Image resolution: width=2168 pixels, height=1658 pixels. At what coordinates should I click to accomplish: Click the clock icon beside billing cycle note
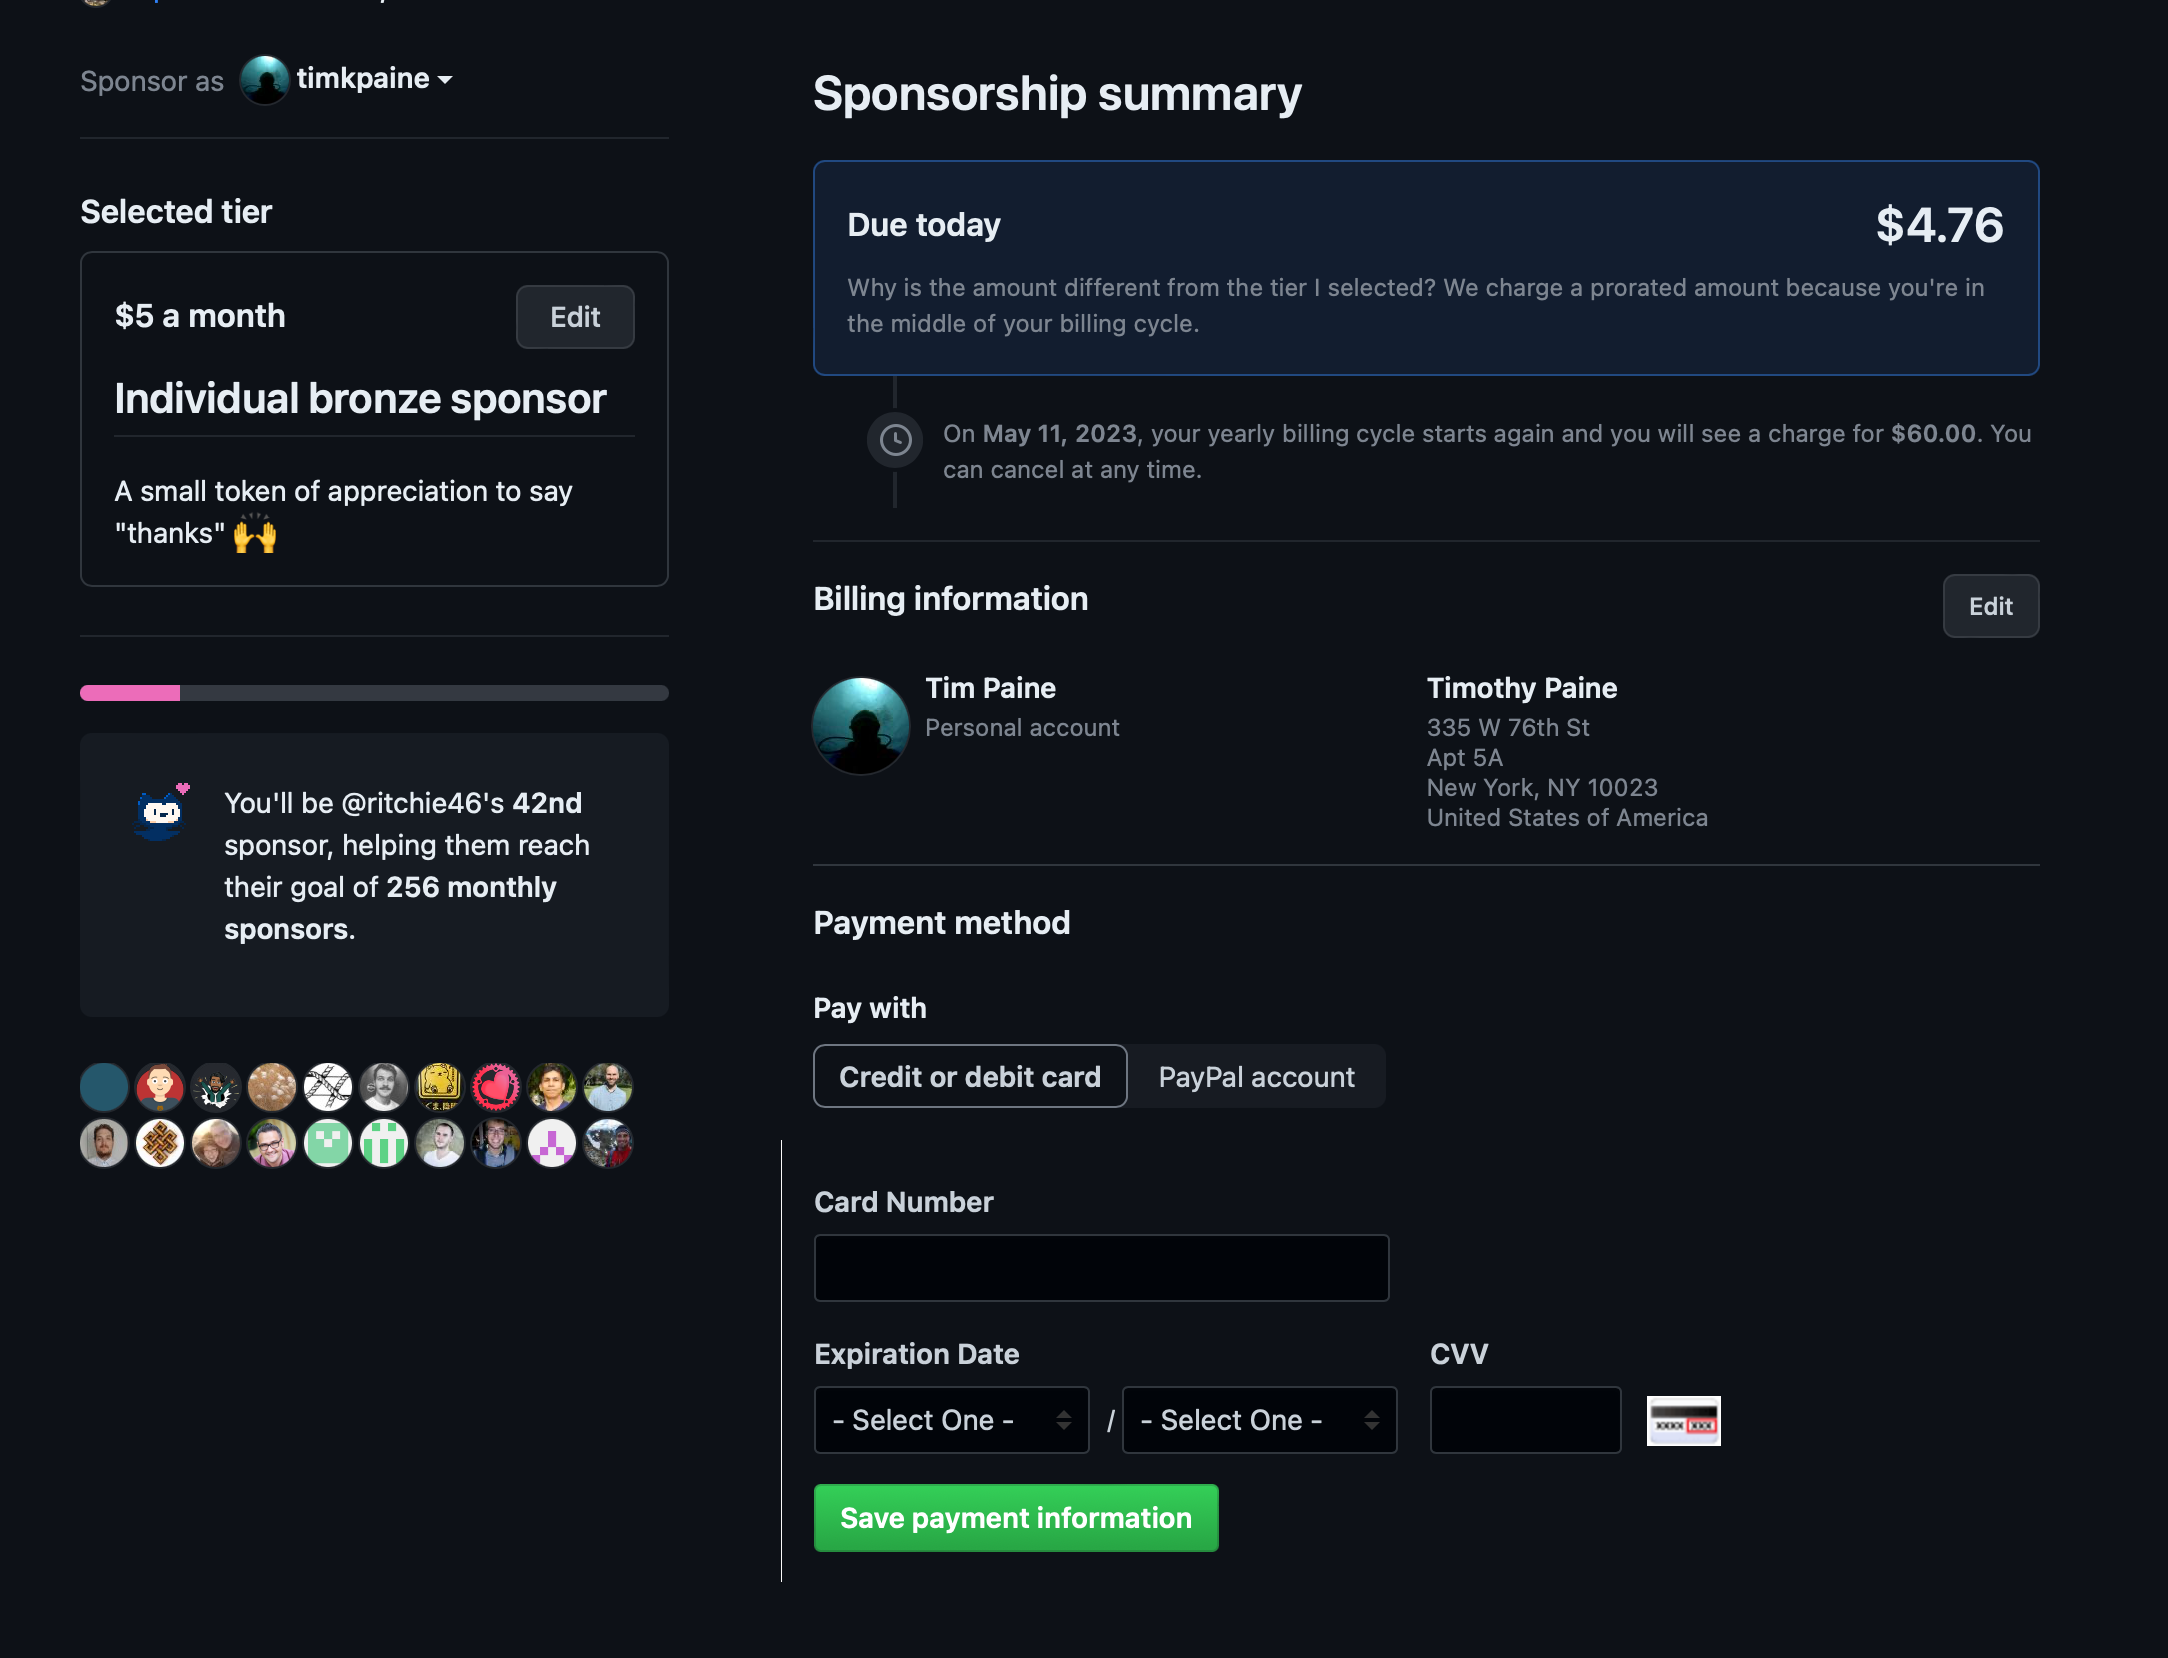click(895, 440)
